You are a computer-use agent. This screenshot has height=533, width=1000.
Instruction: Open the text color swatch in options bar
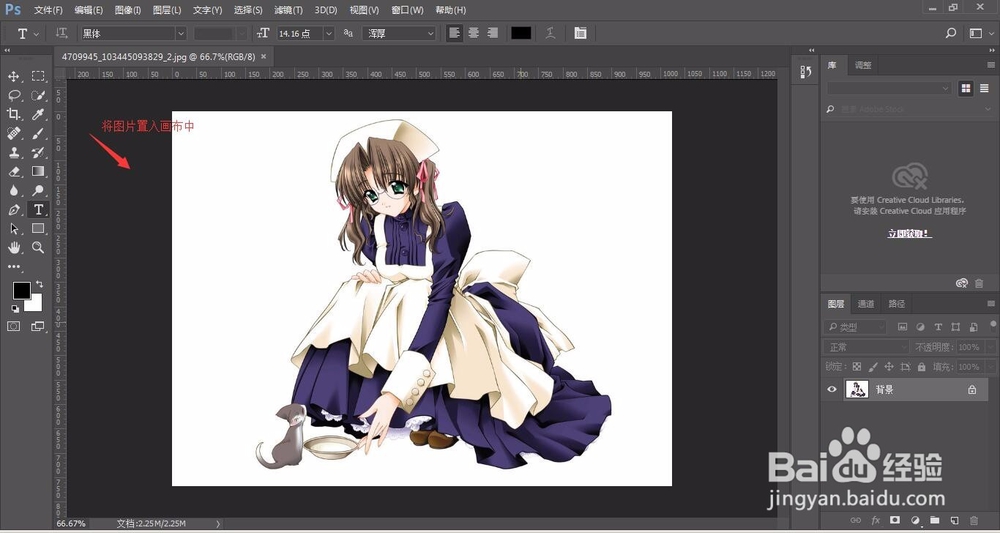tap(521, 33)
